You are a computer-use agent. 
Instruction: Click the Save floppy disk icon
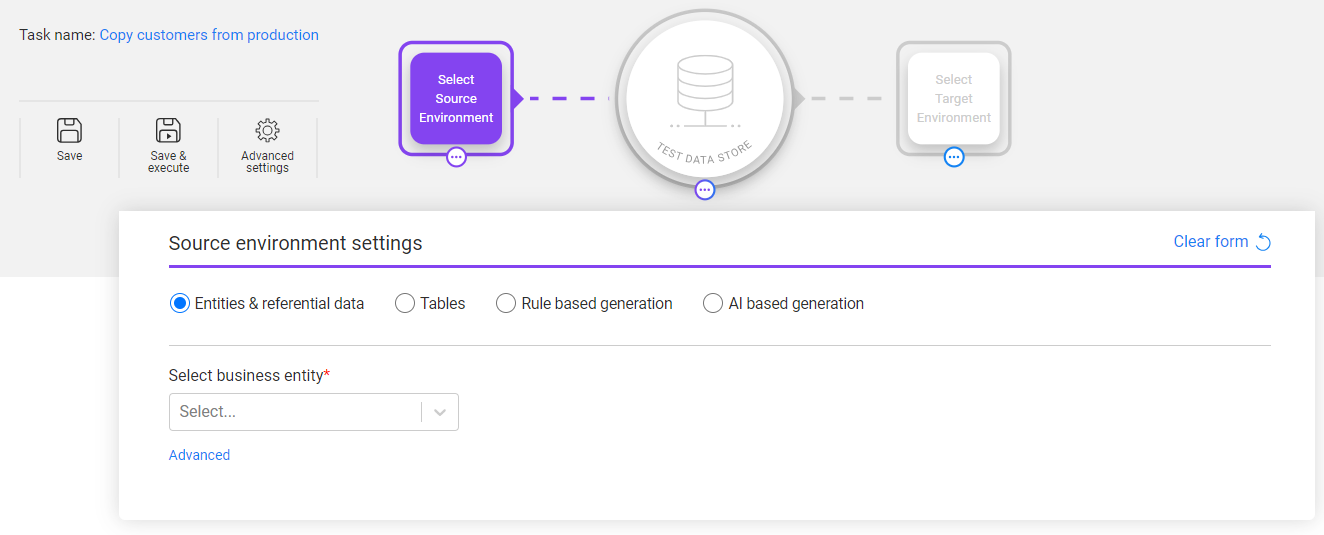[69, 130]
